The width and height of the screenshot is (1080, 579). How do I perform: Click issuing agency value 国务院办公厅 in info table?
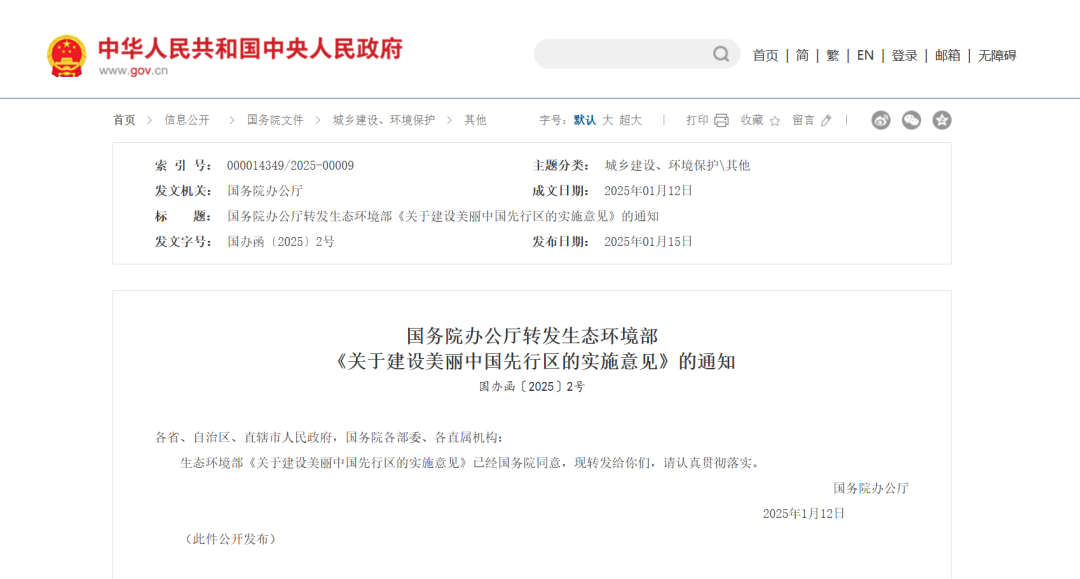[x=265, y=191]
